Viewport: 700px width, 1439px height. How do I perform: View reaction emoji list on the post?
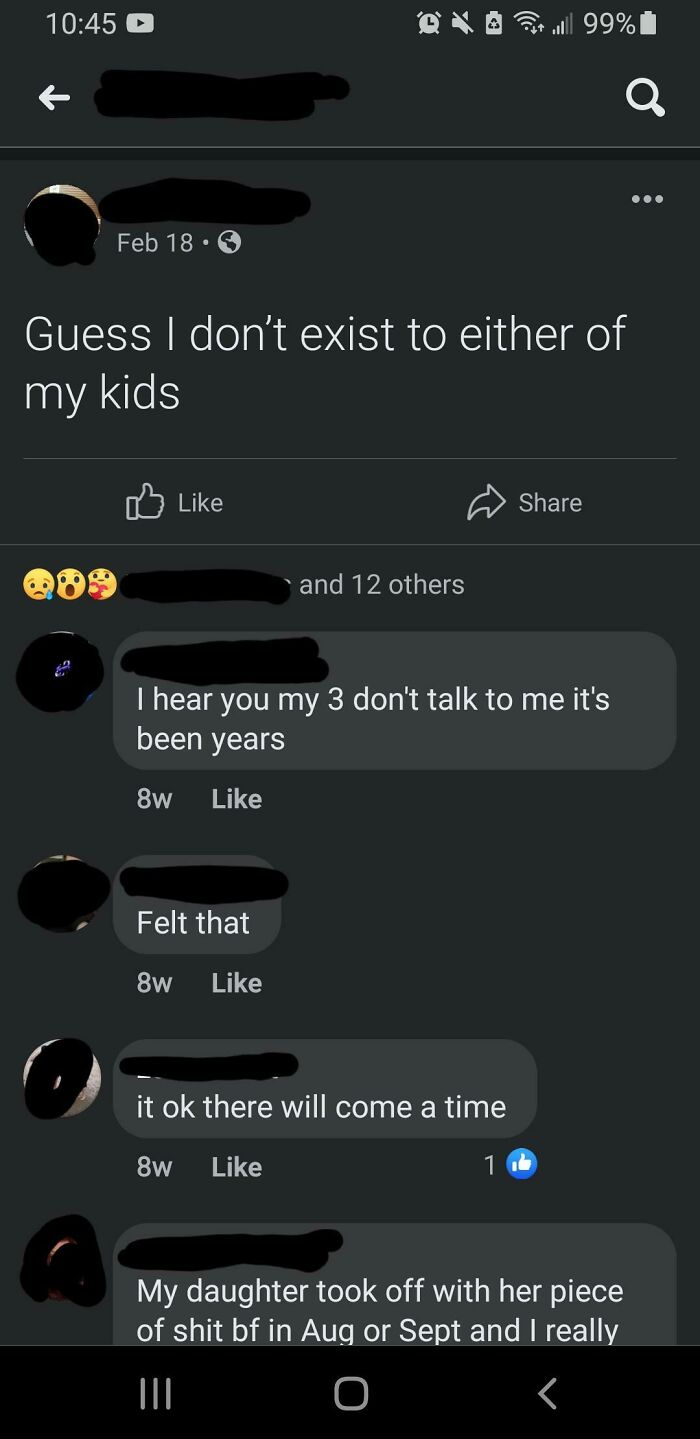(x=70, y=584)
